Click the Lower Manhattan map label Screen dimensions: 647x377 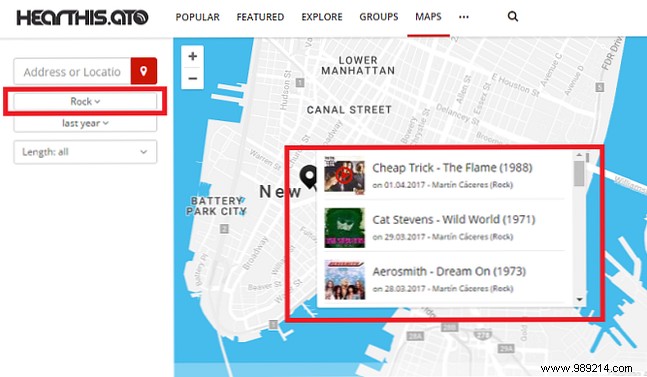point(358,66)
